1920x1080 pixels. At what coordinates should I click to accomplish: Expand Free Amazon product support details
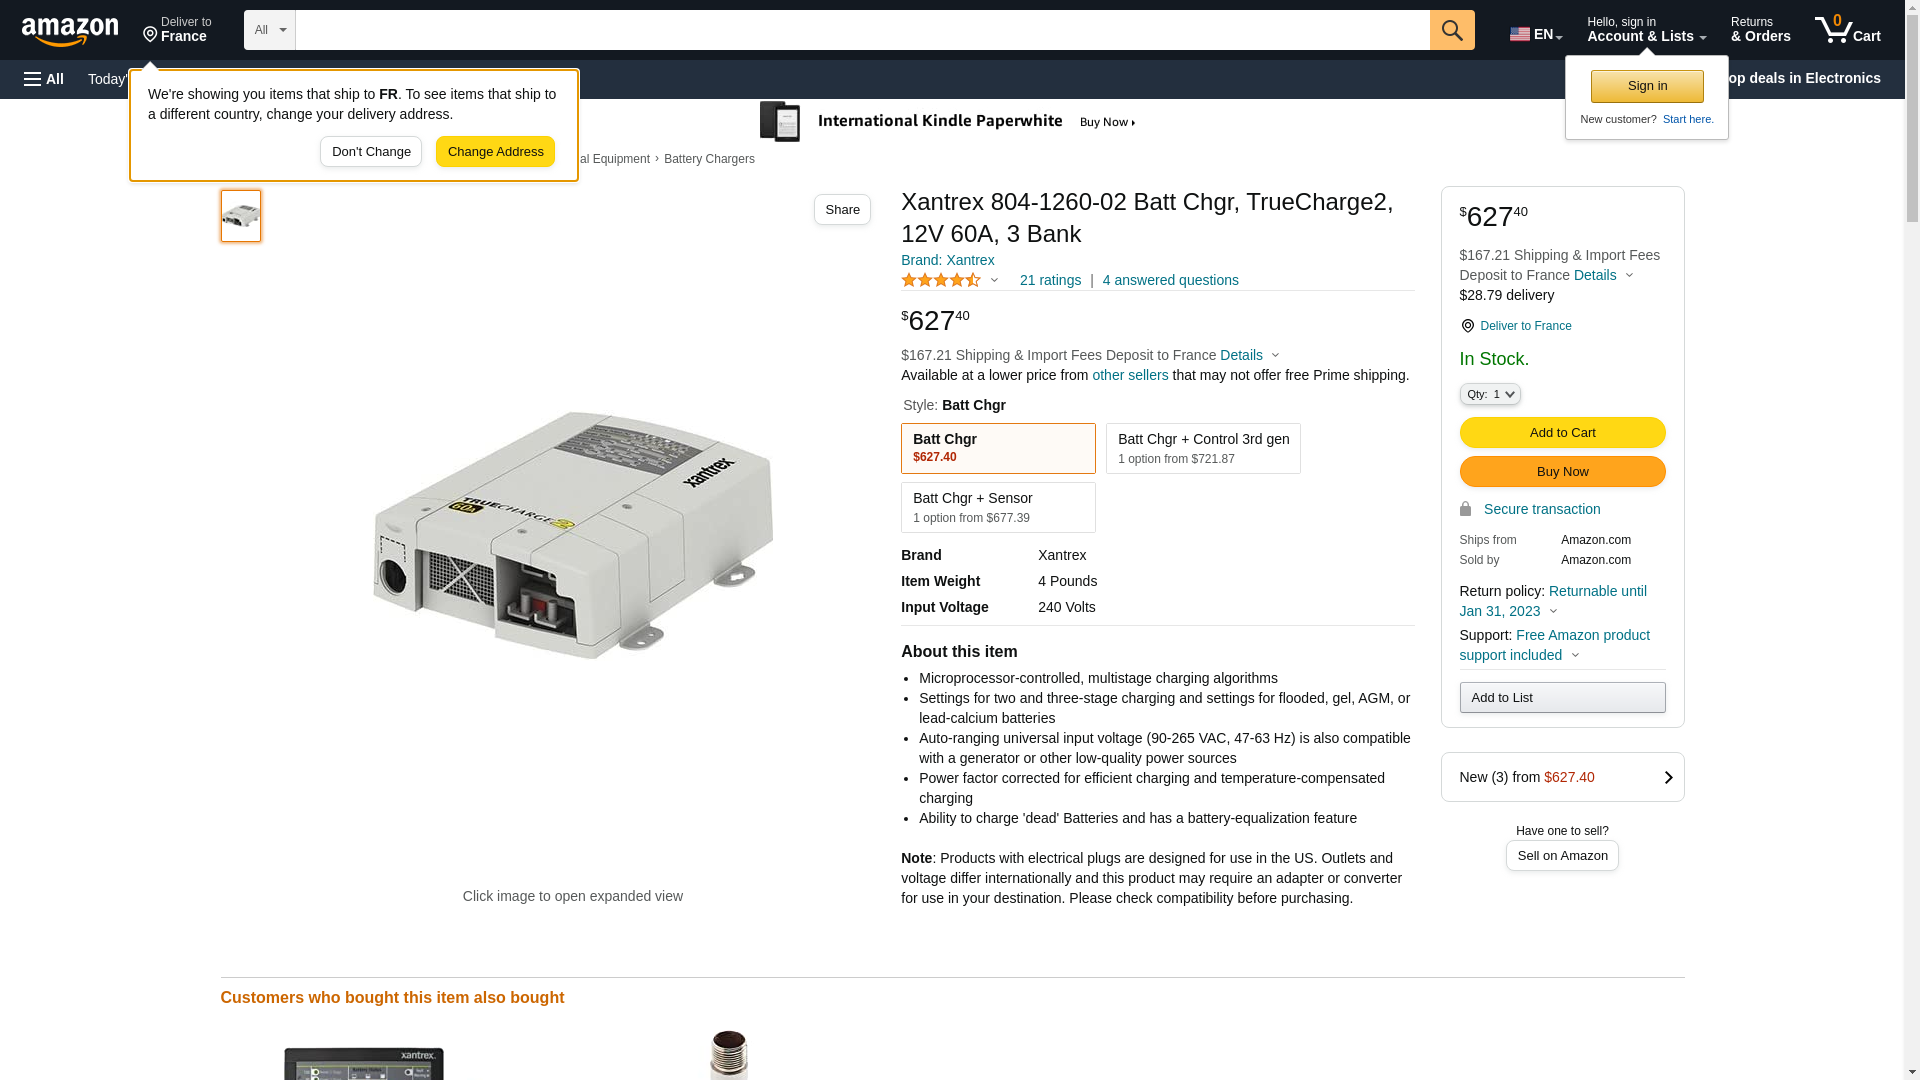point(1575,656)
